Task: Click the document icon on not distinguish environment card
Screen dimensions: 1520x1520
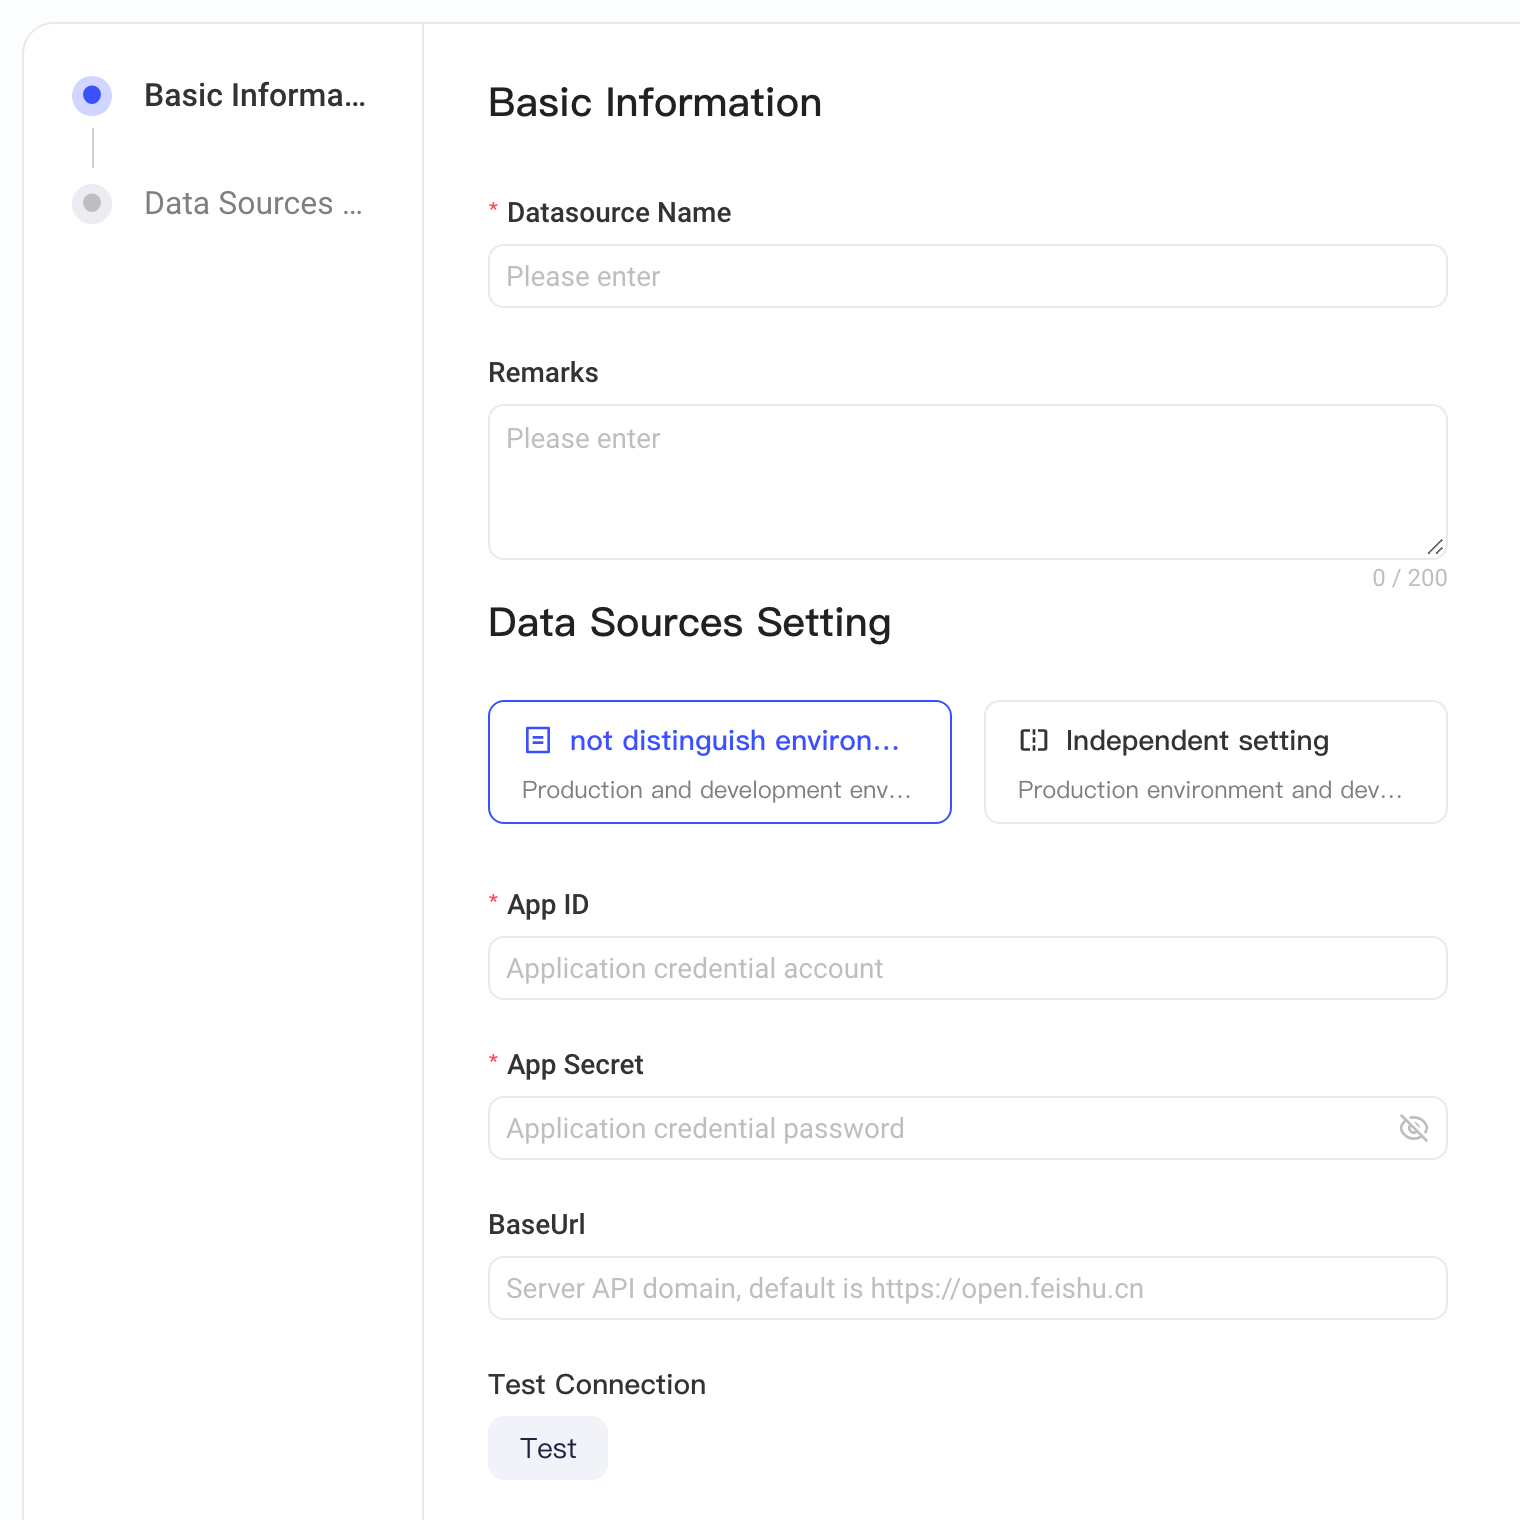Action: (x=538, y=740)
